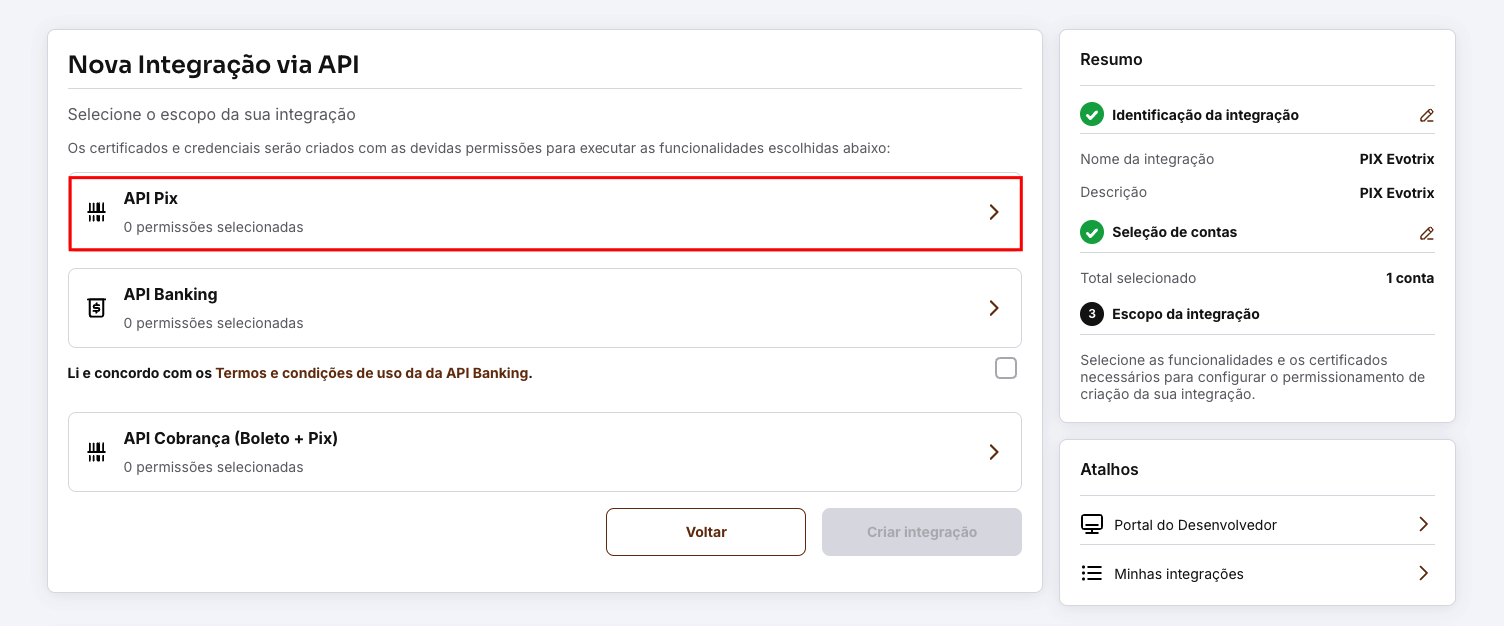Expand API Pix permissions chevron
This screenshot has width=1504, height=626.
[994, 212]
